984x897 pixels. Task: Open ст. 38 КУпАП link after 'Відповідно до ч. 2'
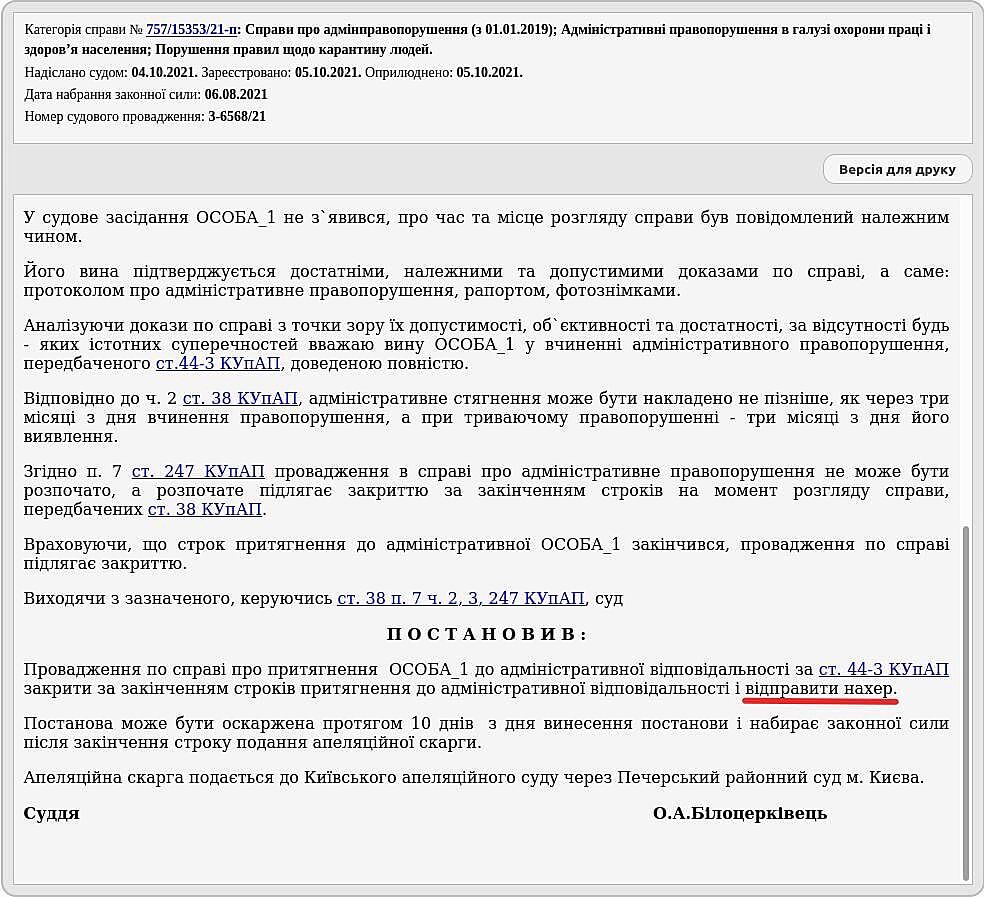point(240,398)
